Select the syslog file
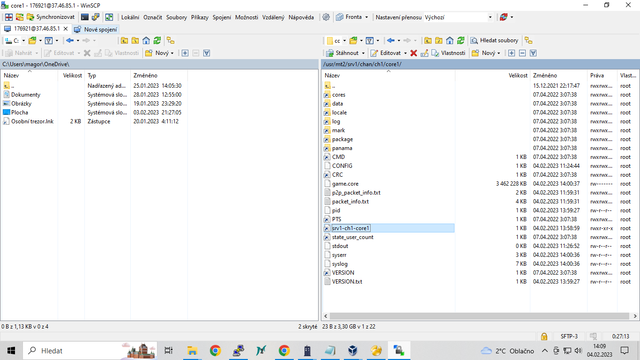This screenshot has height=360, width=640. [x=340, y=264]
